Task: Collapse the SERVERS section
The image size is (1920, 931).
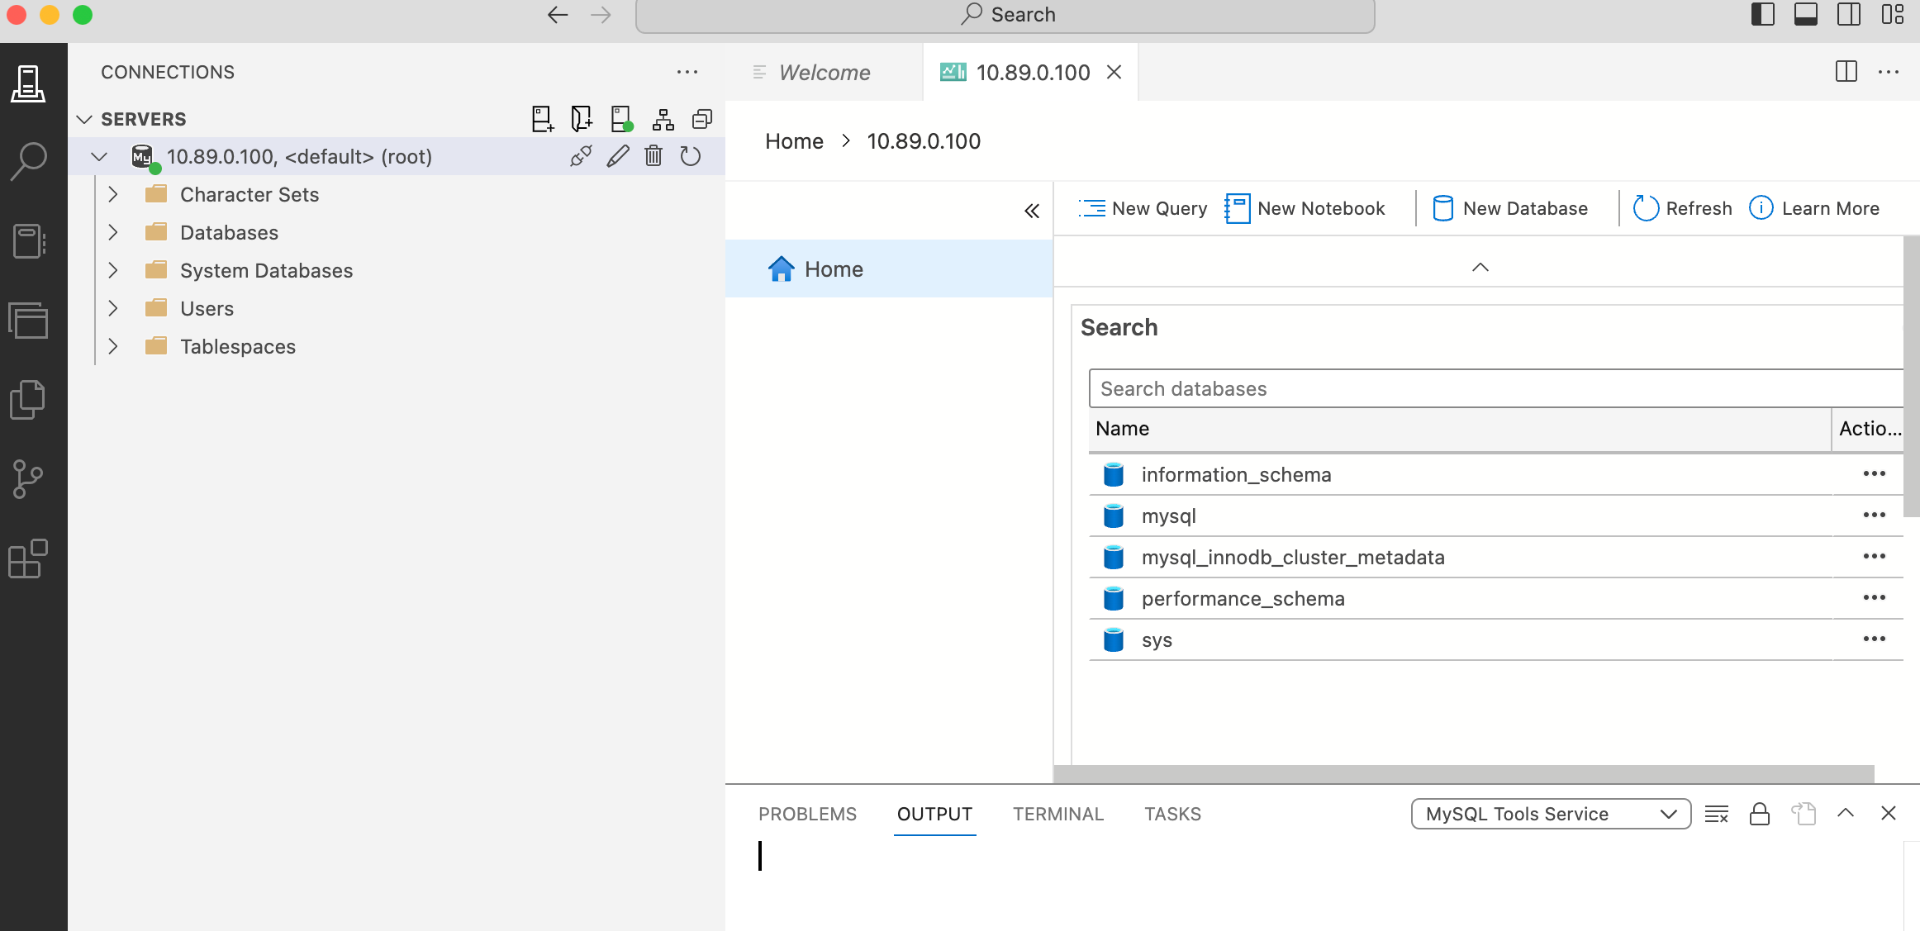Action: tap(85, 119)
